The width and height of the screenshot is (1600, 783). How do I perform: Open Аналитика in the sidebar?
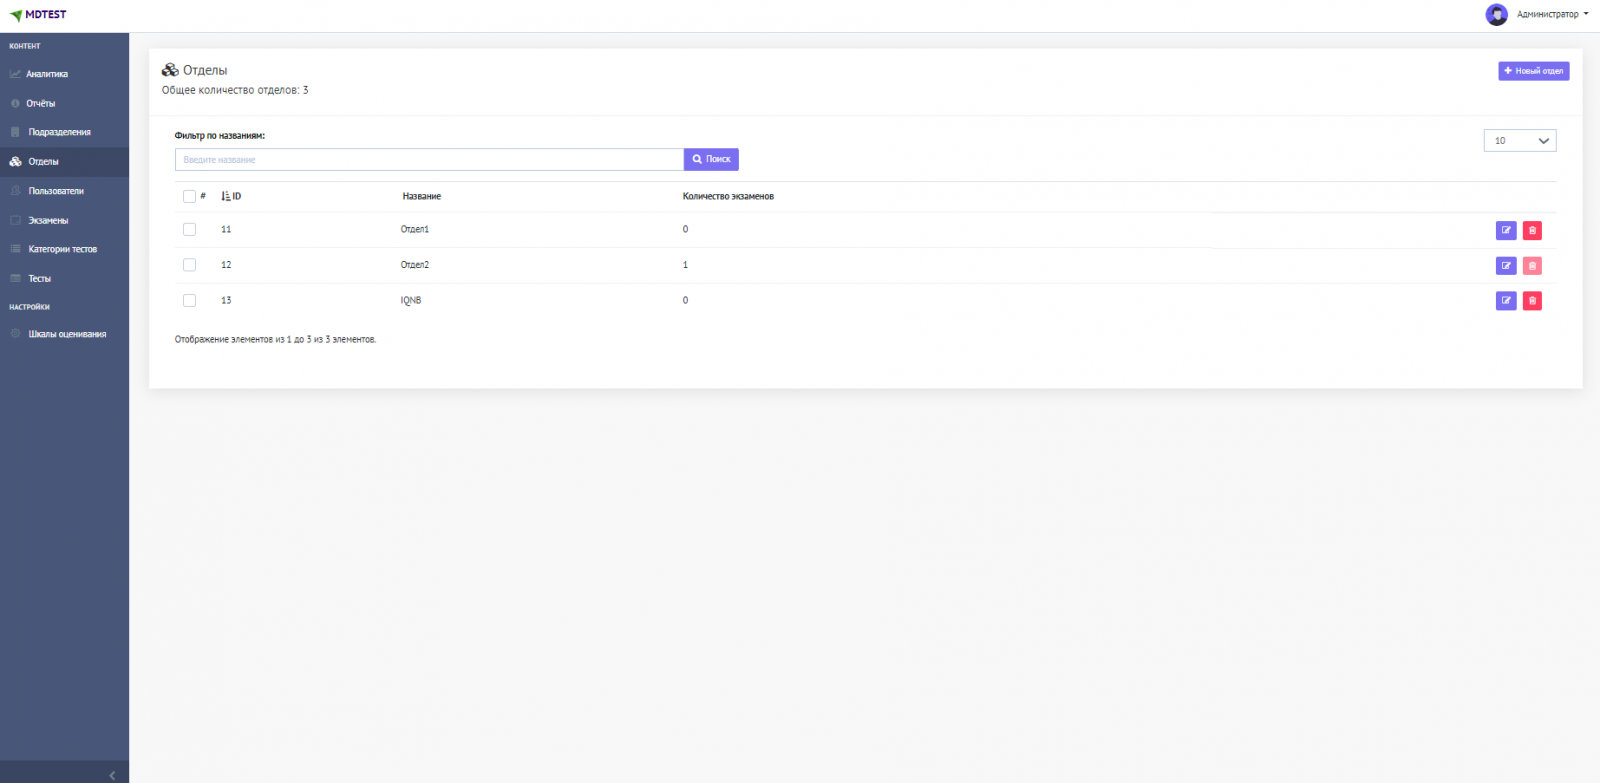pos(47,74)
